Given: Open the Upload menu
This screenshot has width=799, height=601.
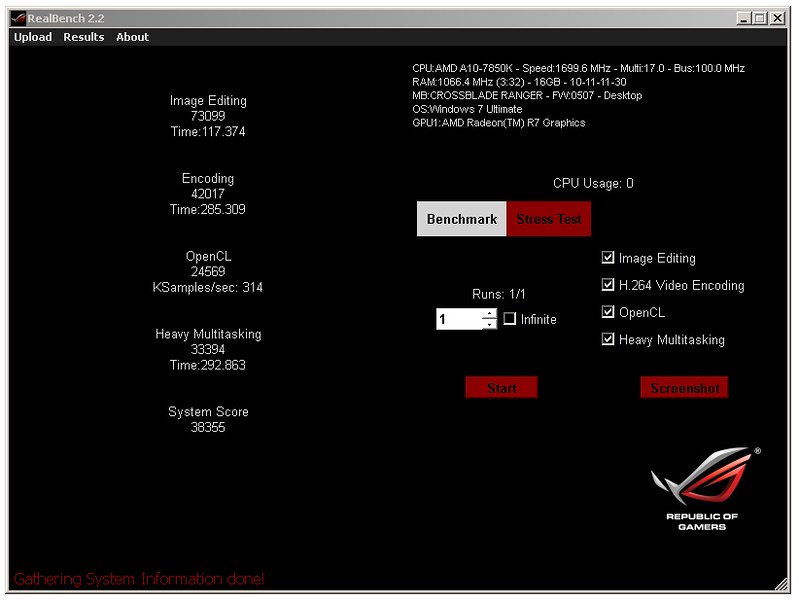Looking at the screenshot, I should [x=33, y=37].
